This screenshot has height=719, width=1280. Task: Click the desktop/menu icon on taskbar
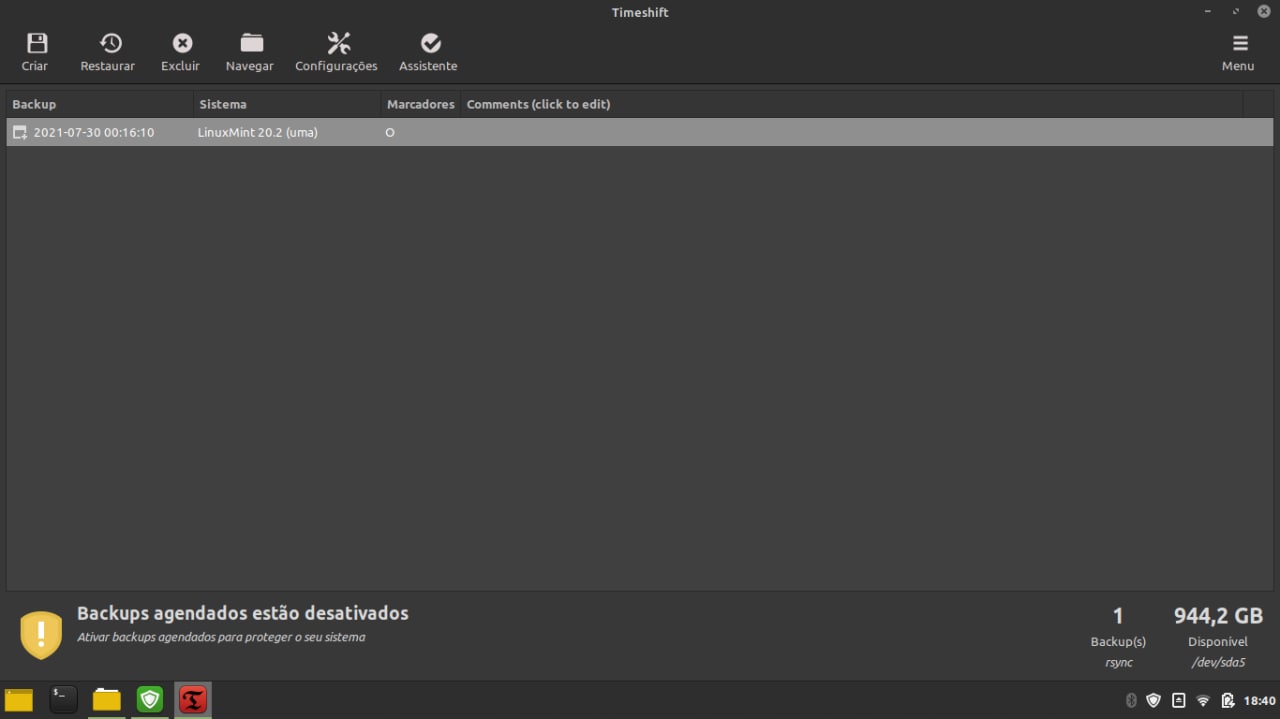tap(19, 700)
